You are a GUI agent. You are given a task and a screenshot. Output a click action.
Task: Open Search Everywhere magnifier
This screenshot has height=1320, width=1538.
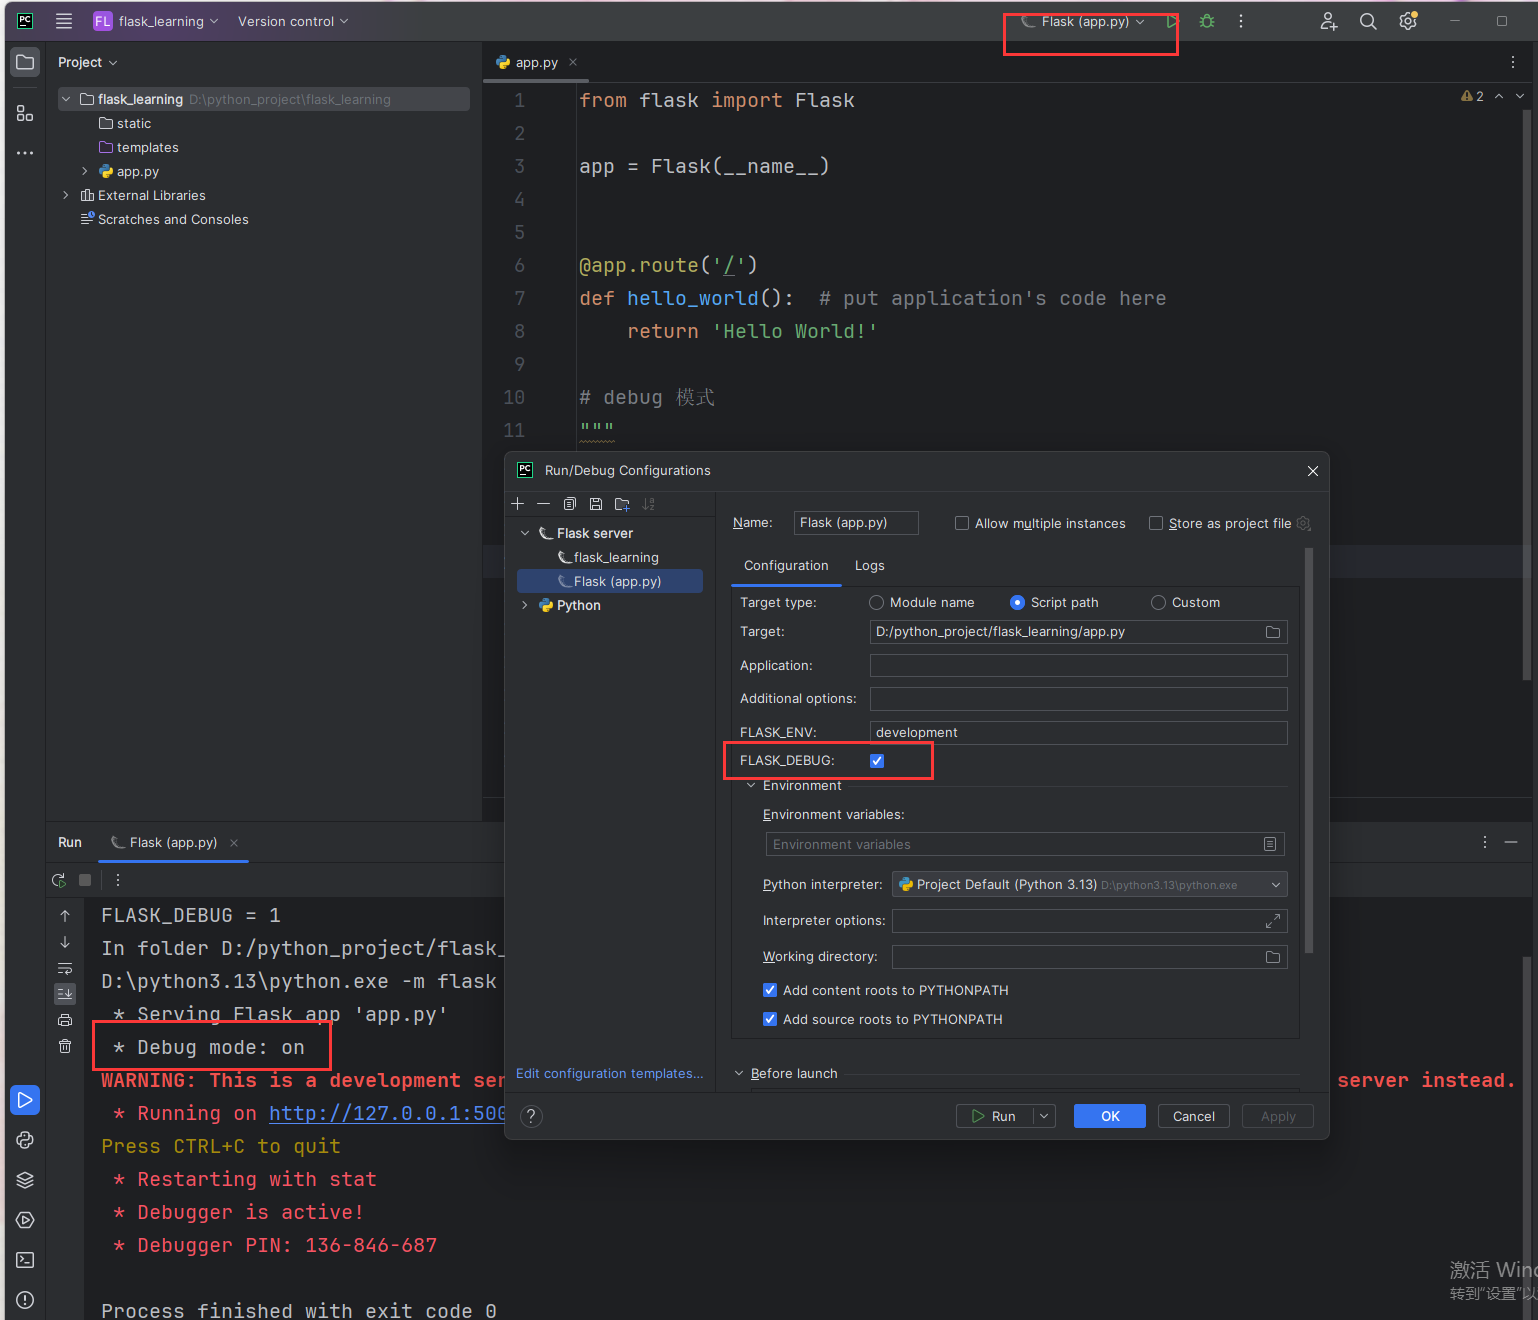click(1368, 21)
